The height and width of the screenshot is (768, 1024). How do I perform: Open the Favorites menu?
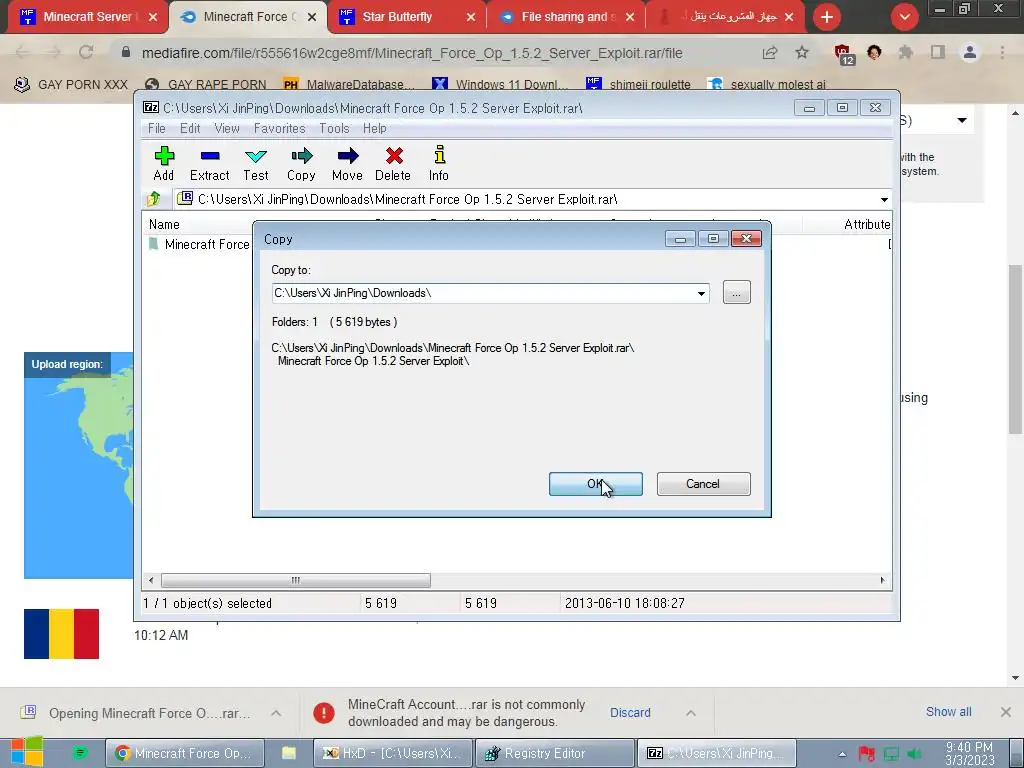pos(280,129)
